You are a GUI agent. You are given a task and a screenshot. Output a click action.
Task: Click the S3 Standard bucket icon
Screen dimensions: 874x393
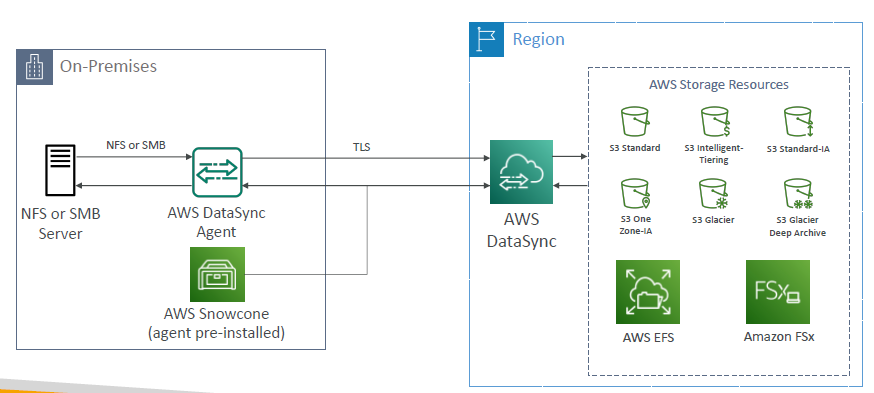click(x=635, y=121)
